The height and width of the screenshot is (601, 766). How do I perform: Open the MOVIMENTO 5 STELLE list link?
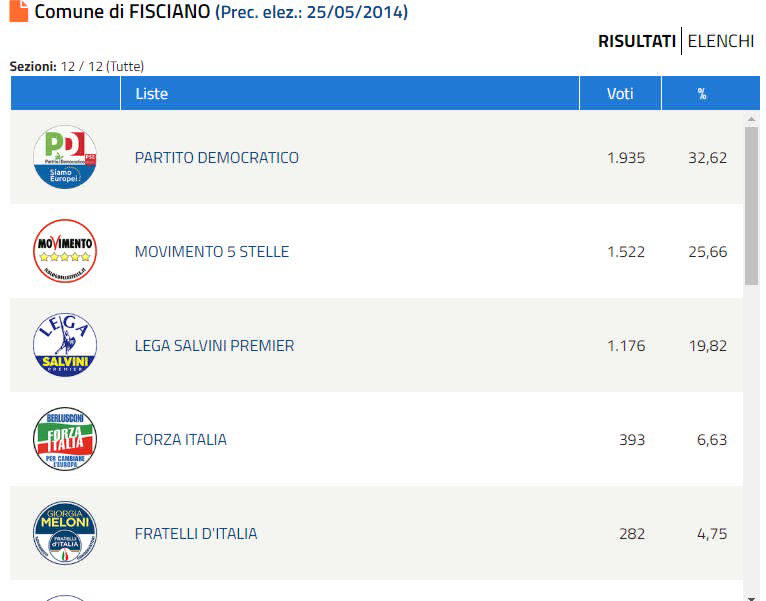click(x=212, y=252)
